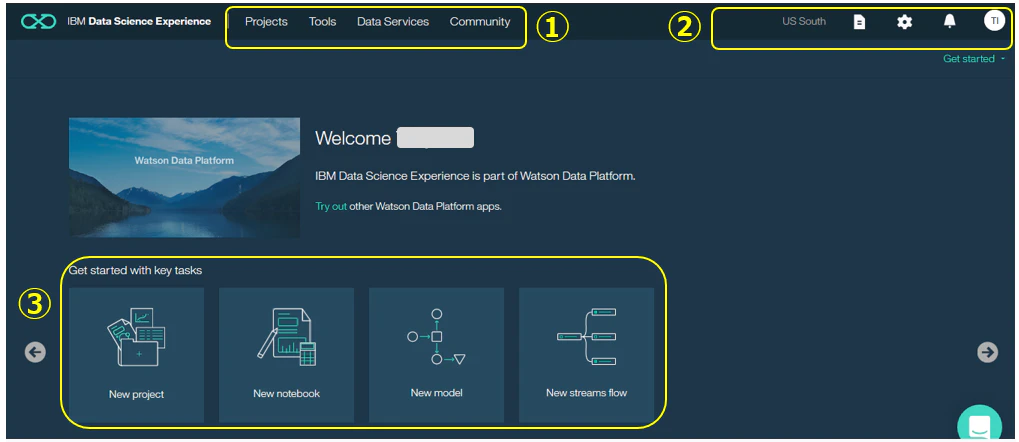The height and width of the screenshot is (442, 1019).
Task: Click the Watson Data Platform banner image
Action: coord(185,177)
